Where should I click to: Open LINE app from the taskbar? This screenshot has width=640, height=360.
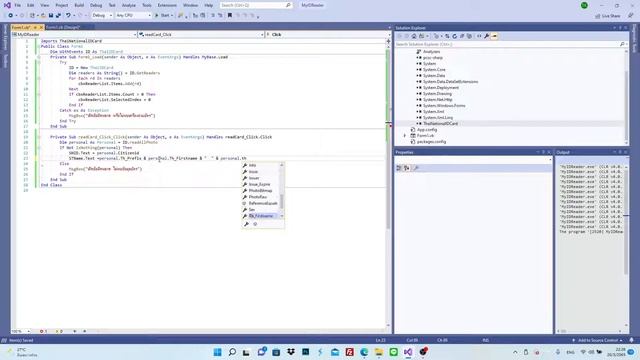tap(393, 352)
